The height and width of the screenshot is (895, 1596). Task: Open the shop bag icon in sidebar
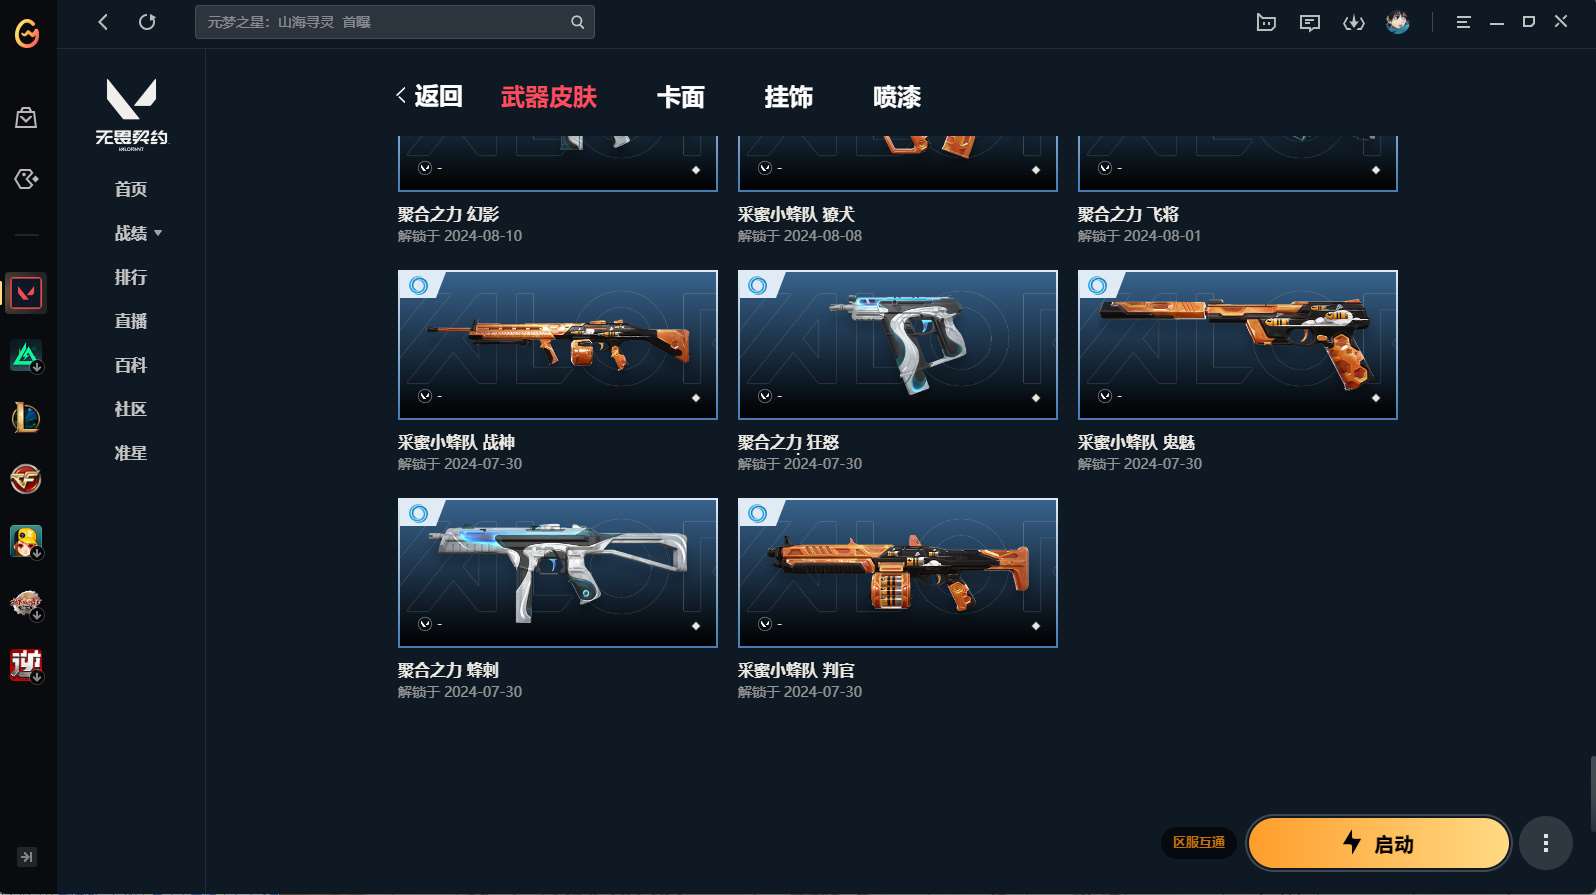[26, 118]
